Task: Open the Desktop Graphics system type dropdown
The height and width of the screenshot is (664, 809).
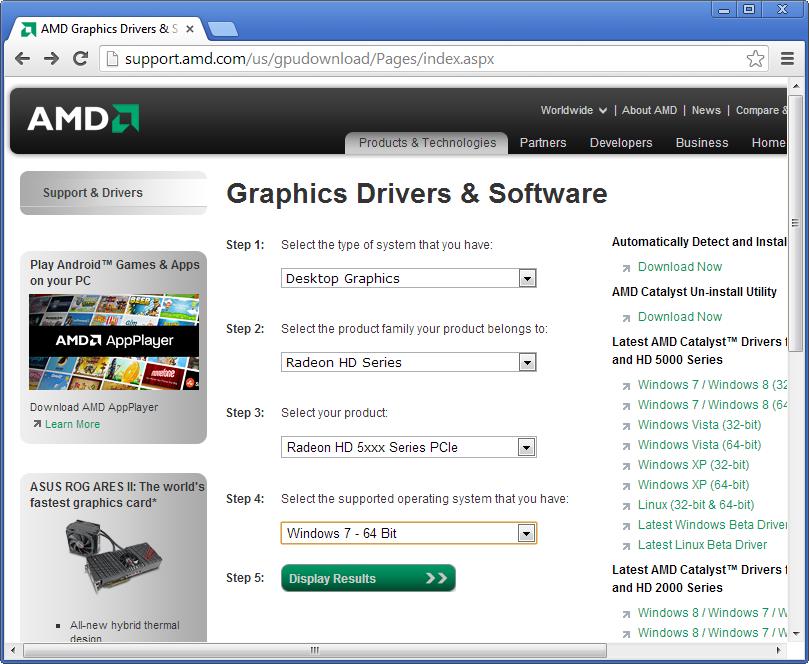Action: [409, 279]
